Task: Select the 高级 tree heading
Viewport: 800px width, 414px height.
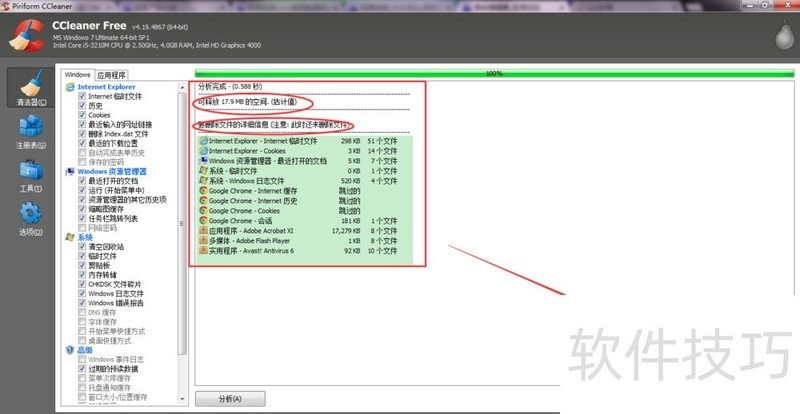Action: coord(85,350)
